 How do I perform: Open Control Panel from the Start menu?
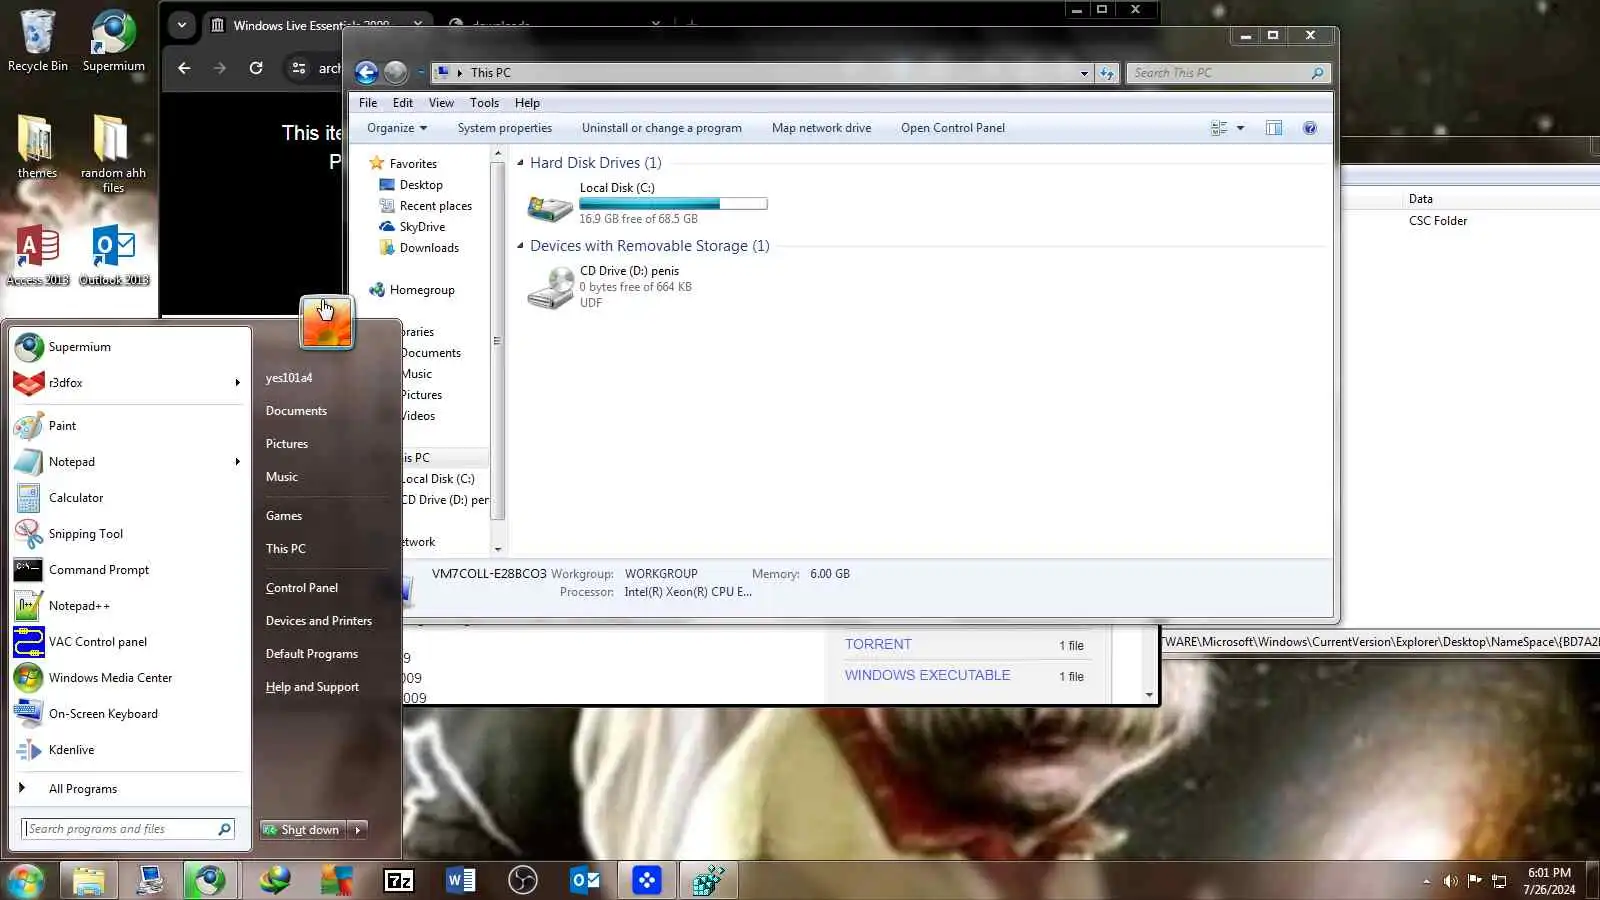[302, 588]
